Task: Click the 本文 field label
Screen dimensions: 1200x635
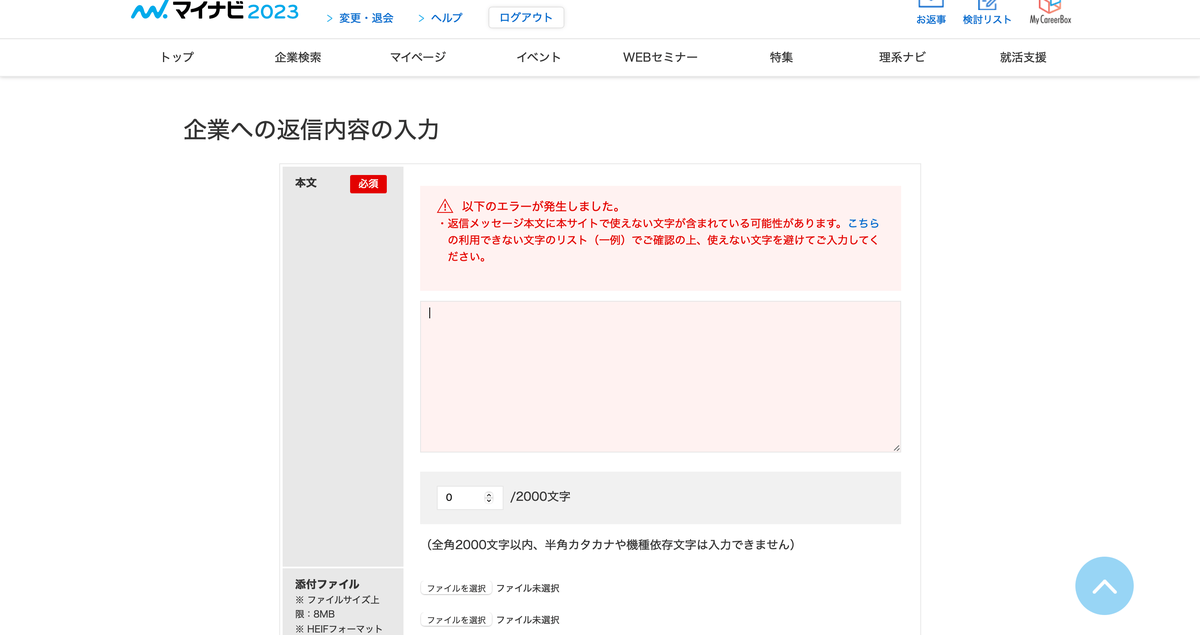Action: click(x=306, y=183)
